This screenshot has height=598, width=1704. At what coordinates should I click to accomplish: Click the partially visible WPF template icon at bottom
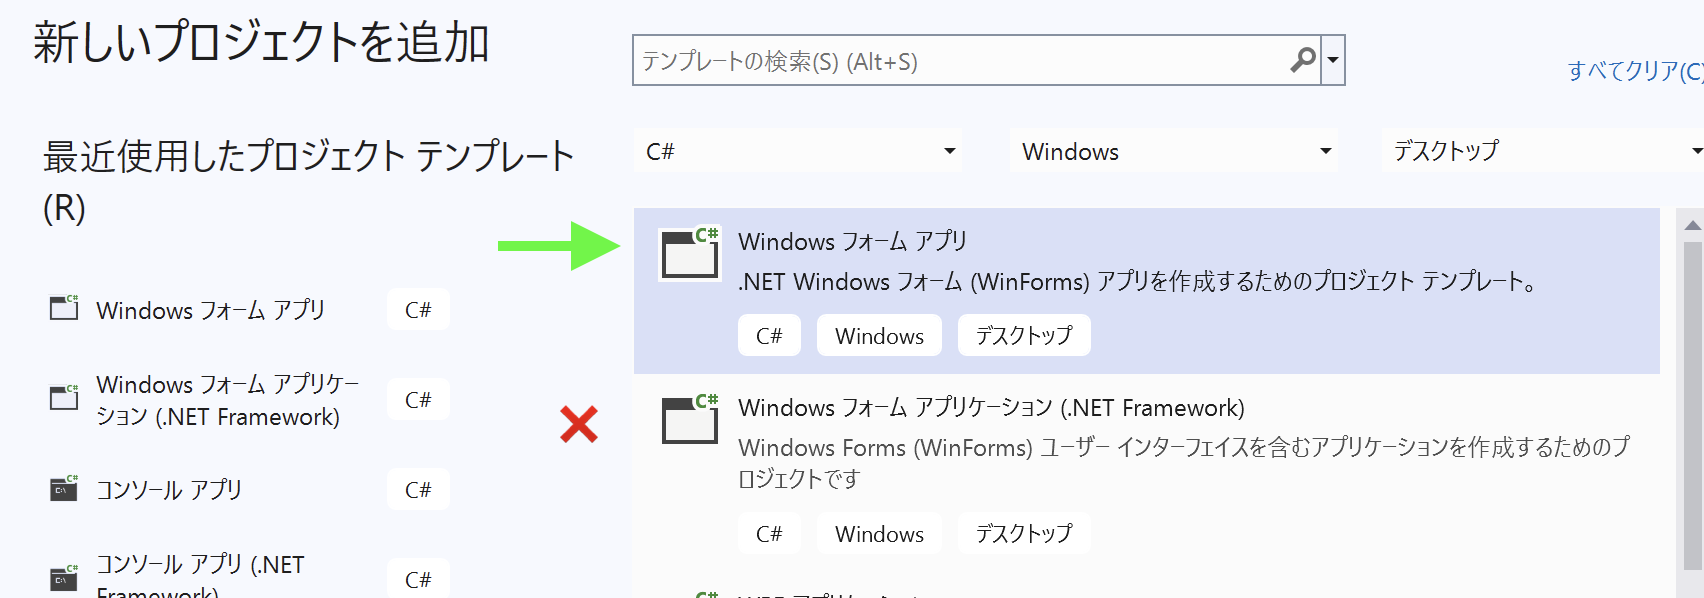coord(703,592)
